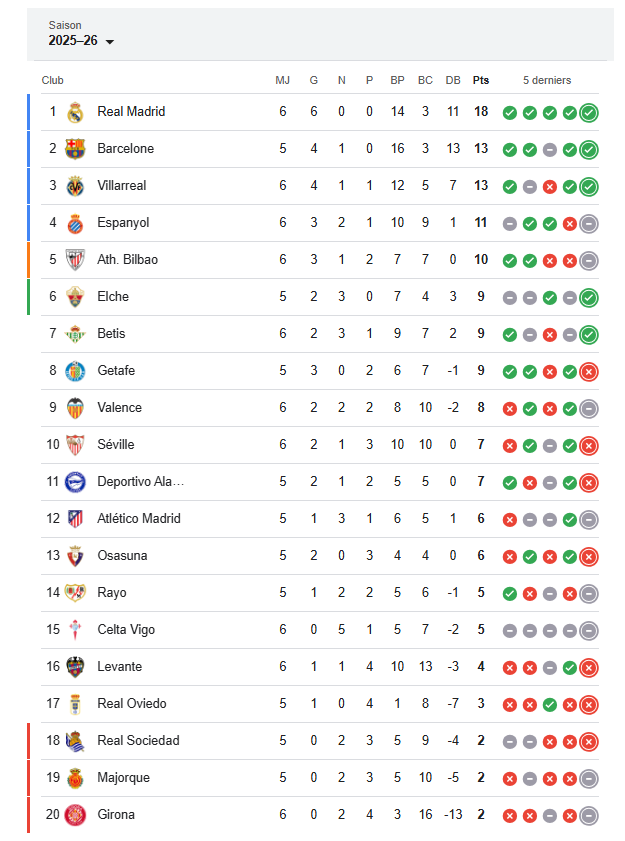
Task: Click the MJ column header
Action: point(283,80)
